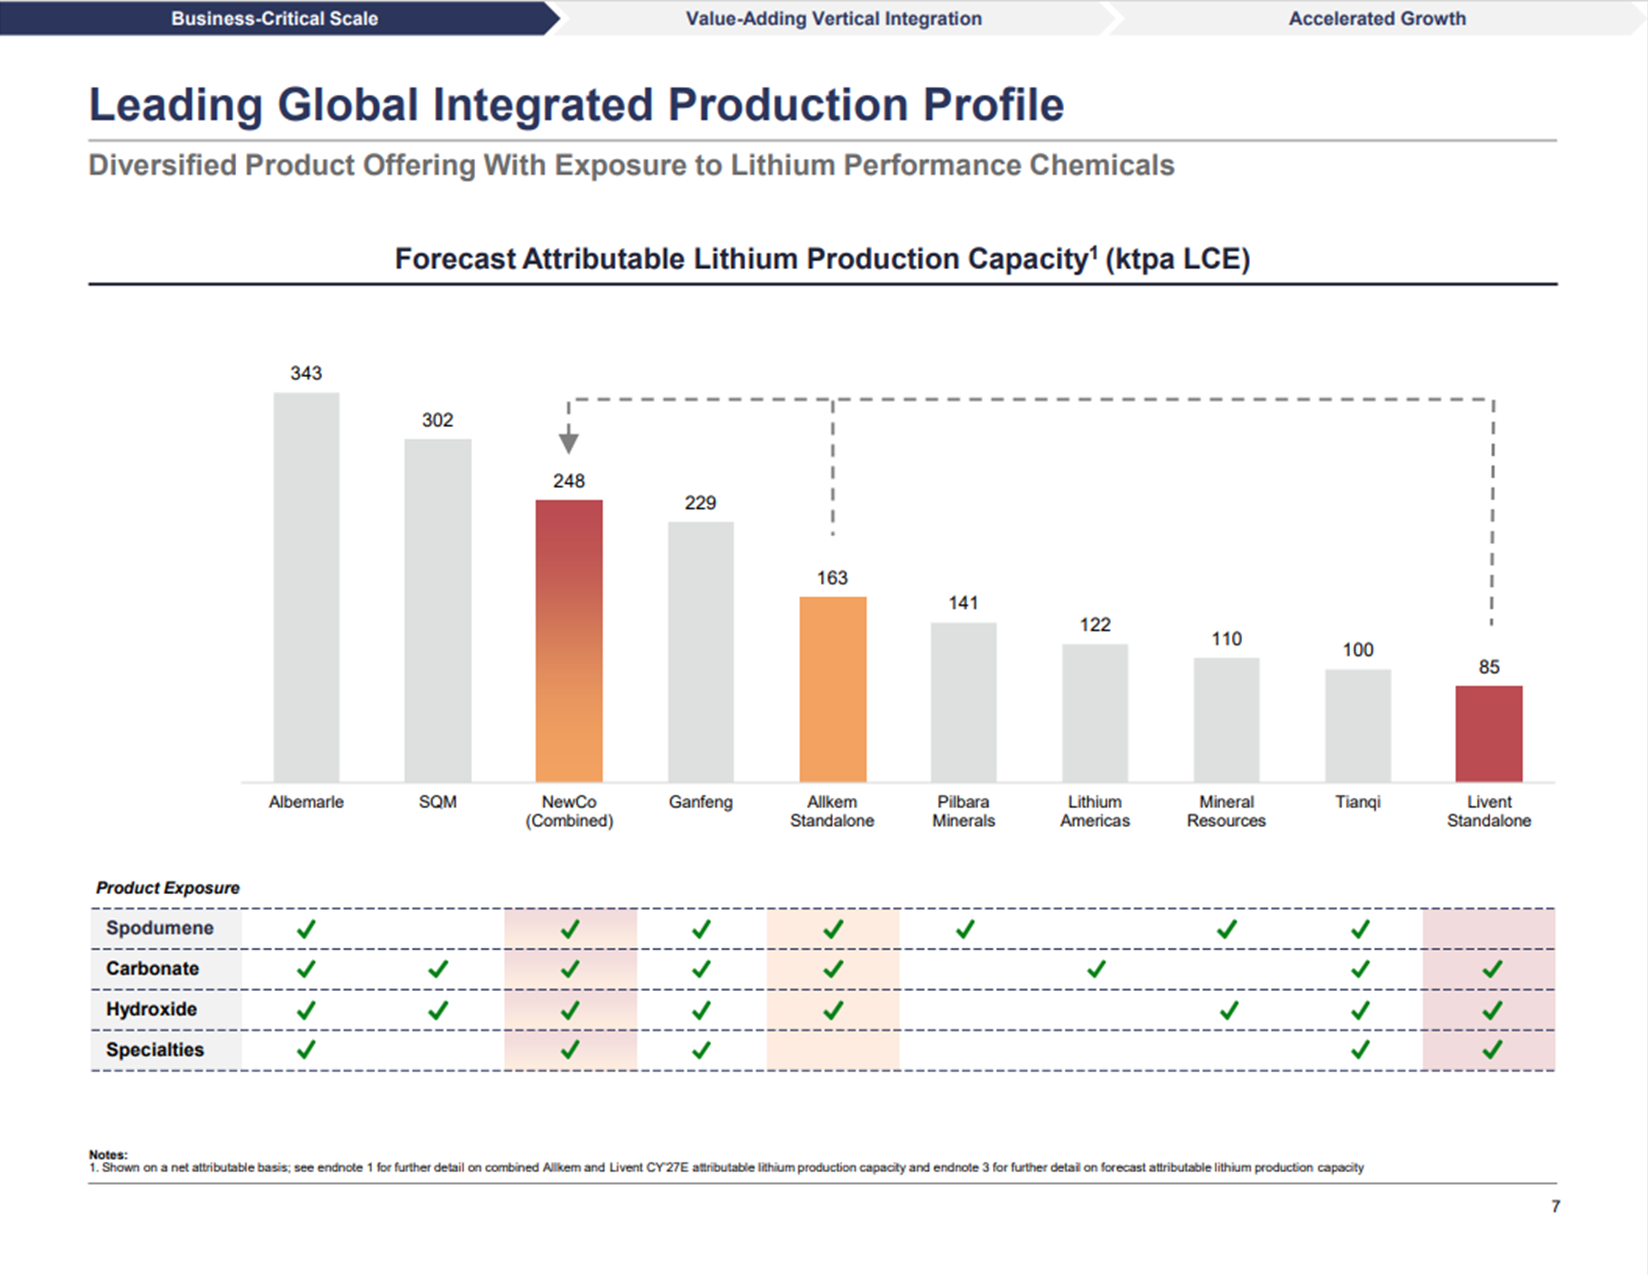The width and height of the screenshot is (1648, 1275).
Task: Click the red Livent Standalone bar
Action: tap(1488, 733)
